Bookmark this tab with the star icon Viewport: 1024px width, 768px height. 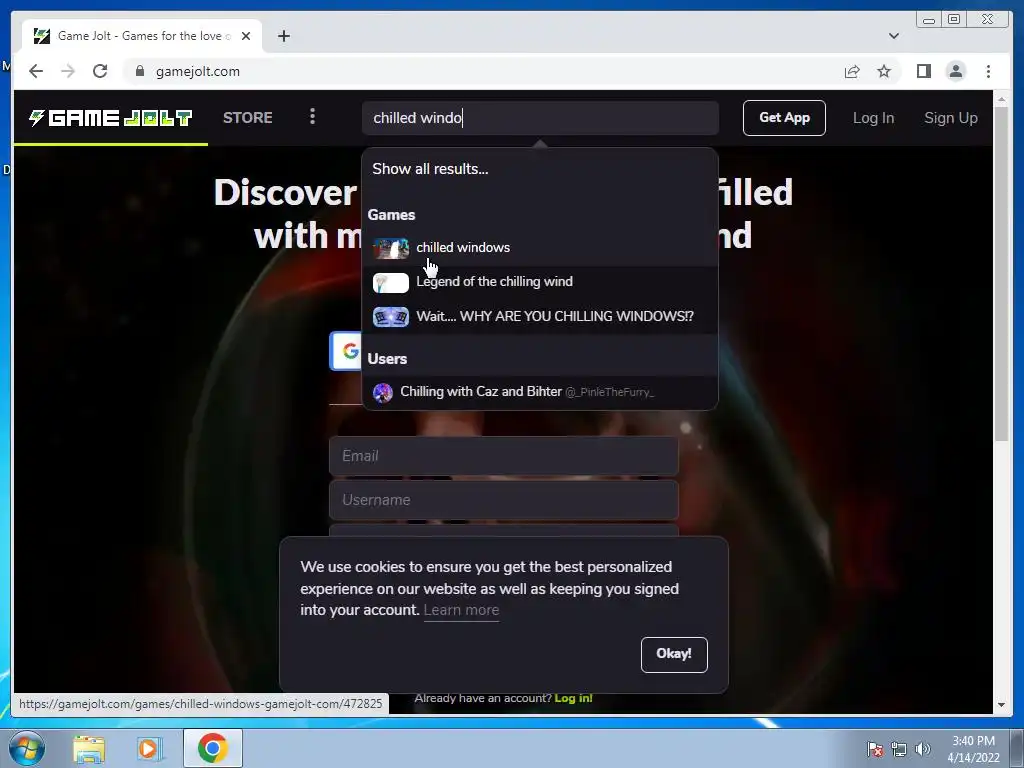884,71
